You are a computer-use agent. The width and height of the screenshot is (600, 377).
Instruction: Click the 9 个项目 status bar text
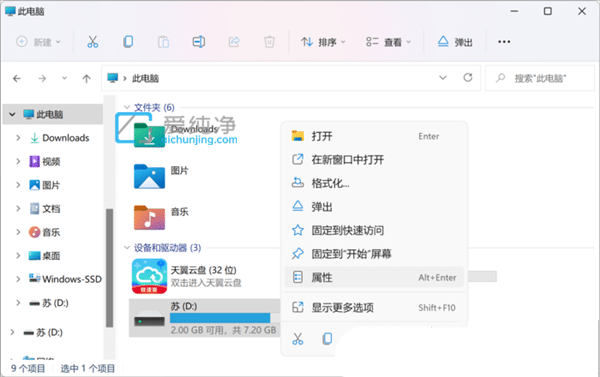coord(28,368)
